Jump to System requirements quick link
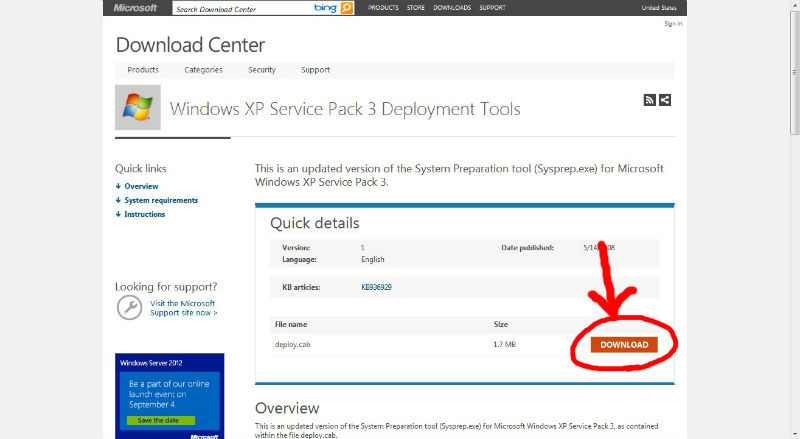 (161, 200)
